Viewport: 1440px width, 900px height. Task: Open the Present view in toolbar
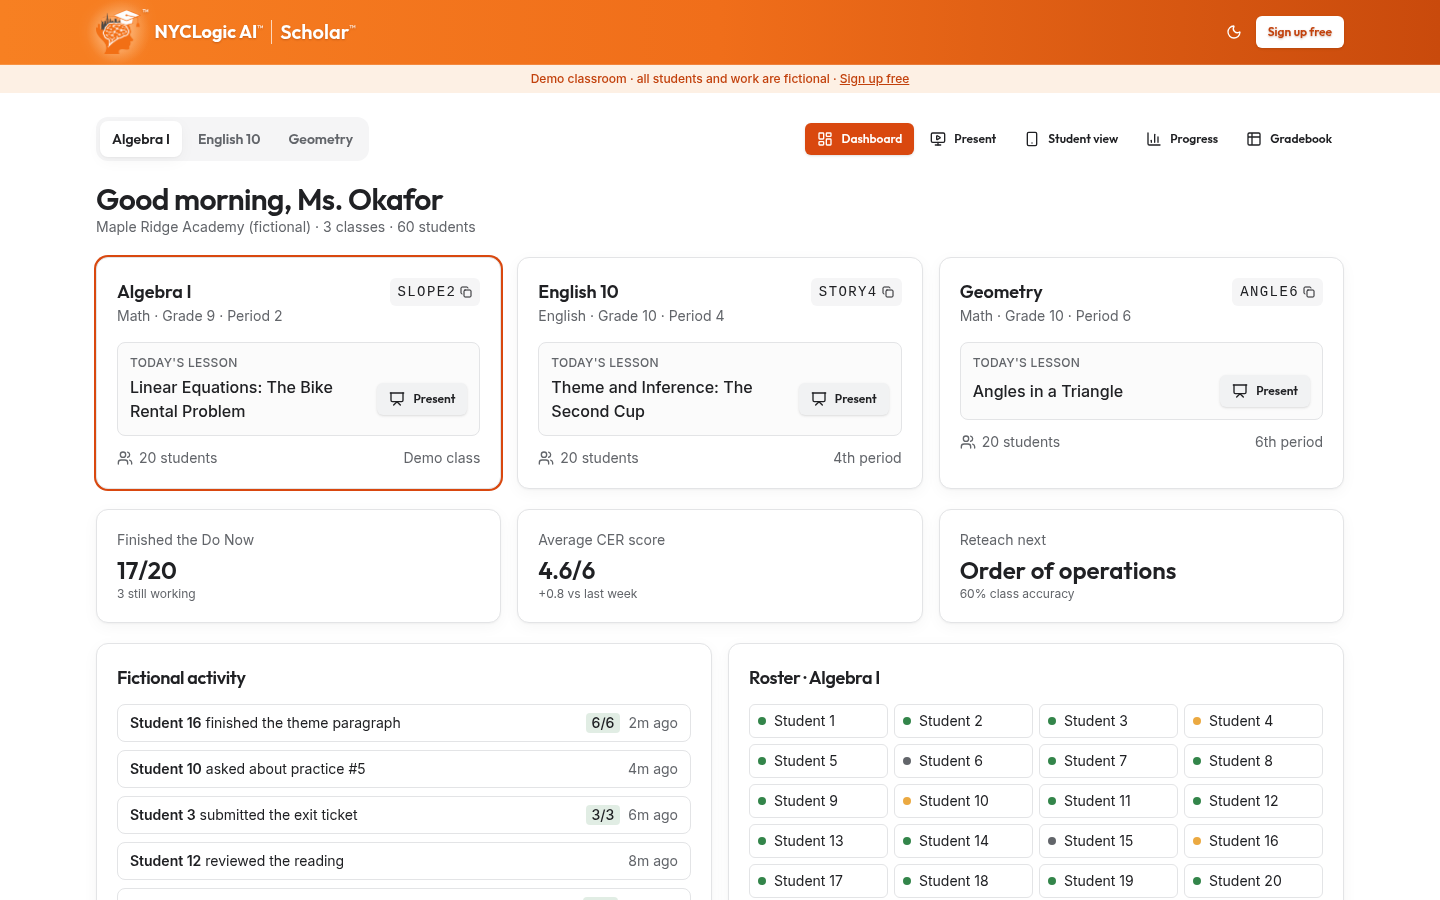coord(963,139)
